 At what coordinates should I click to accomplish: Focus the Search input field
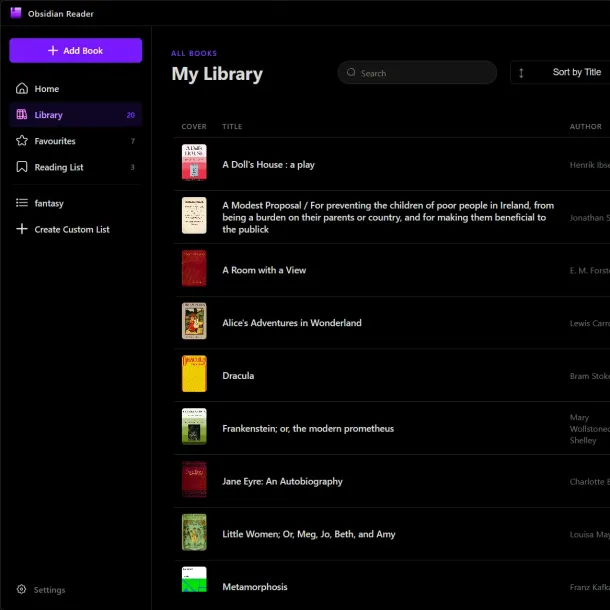[417, 72]
